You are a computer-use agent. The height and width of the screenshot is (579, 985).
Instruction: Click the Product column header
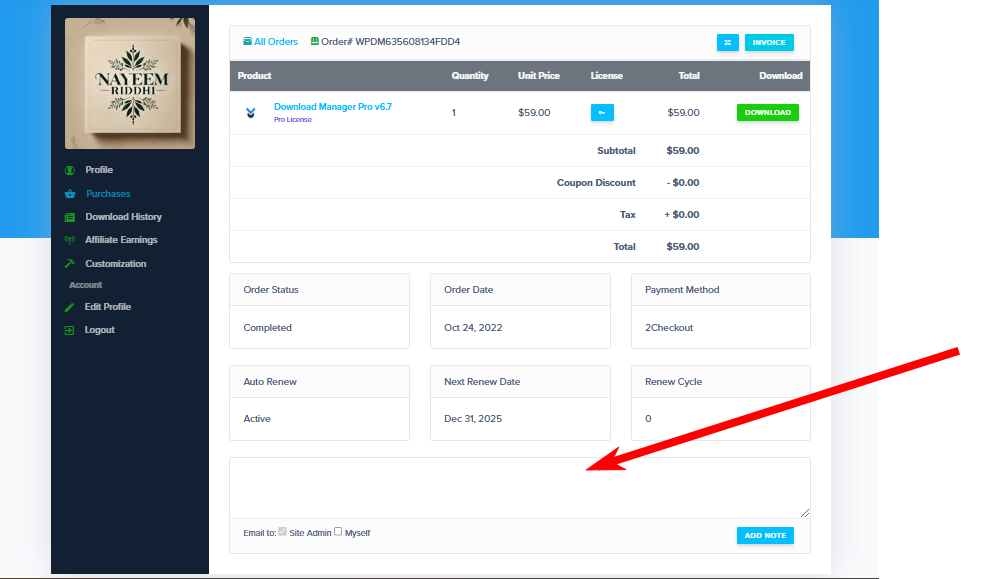point(254,76)
